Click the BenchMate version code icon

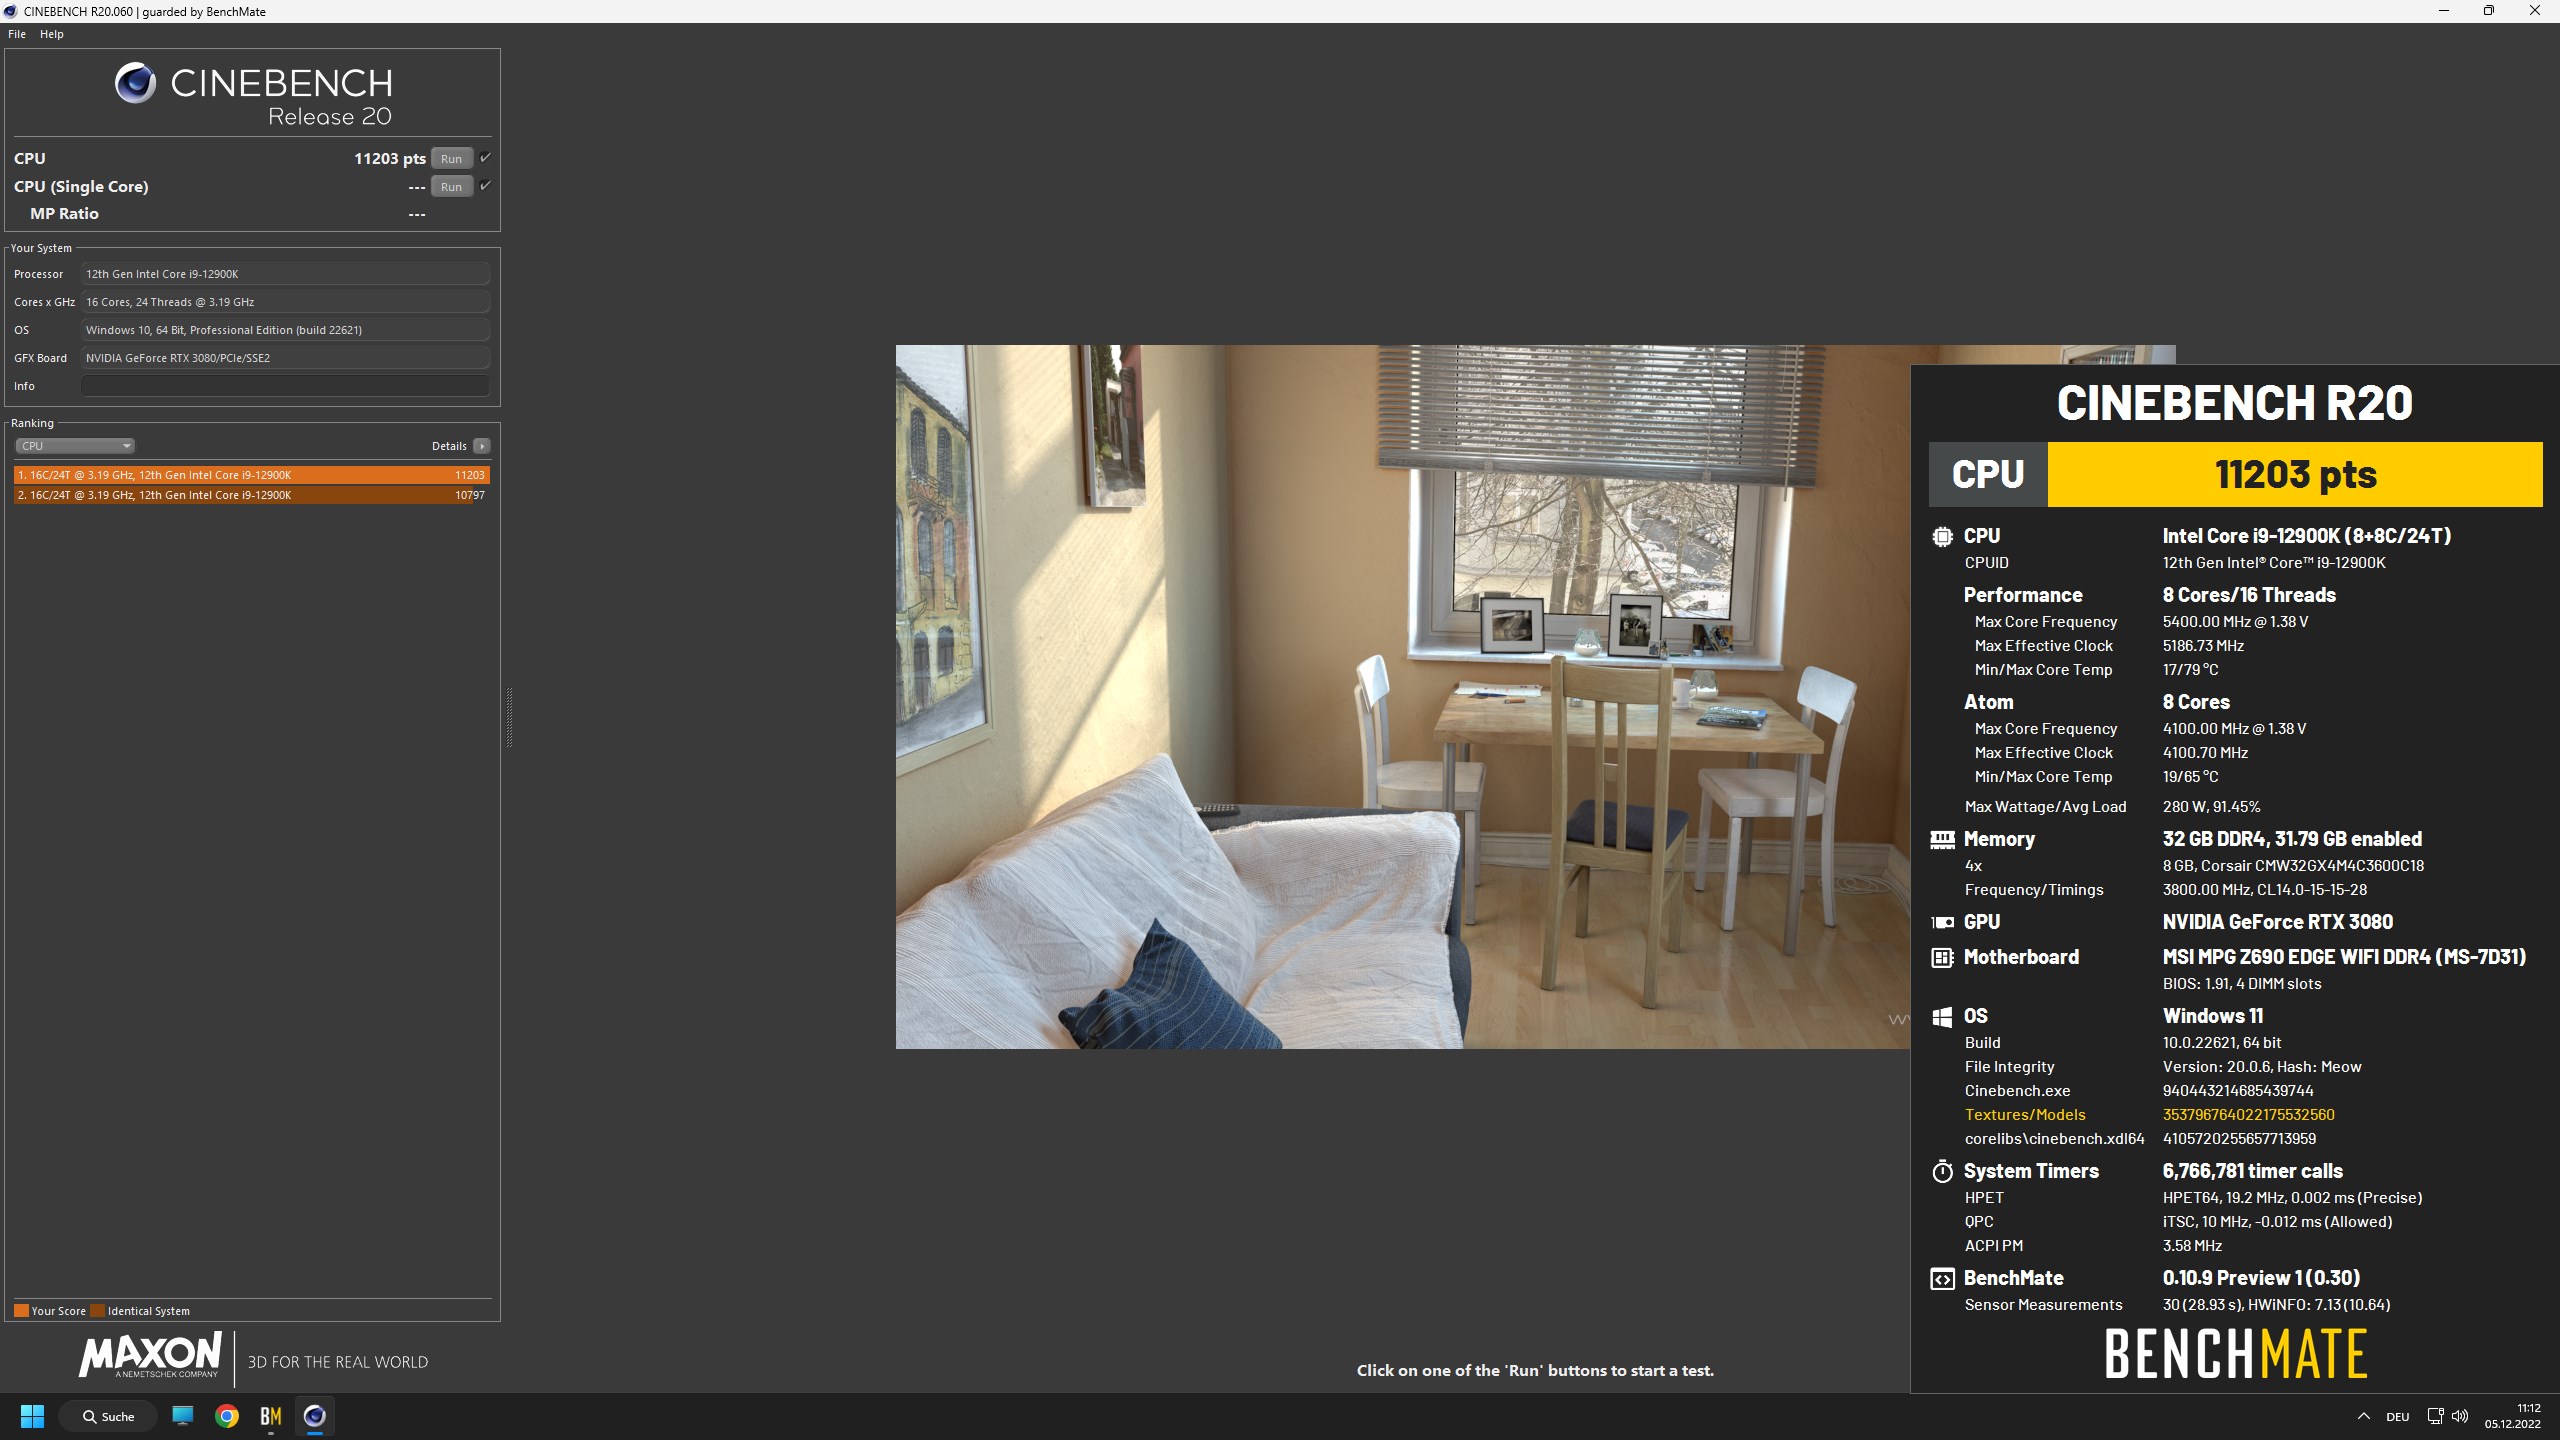click(x=1942, y=1279)
